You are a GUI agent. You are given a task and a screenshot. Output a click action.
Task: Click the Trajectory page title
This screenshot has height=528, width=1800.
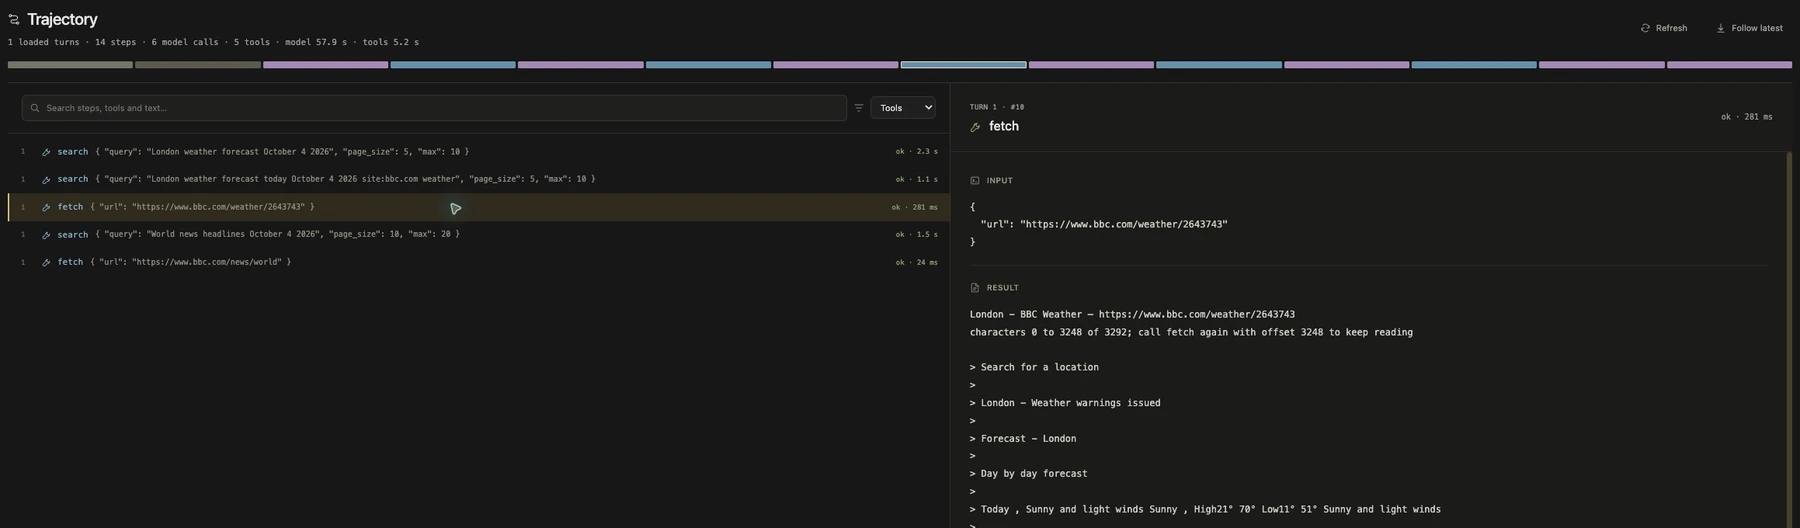(x=62, y=19)
